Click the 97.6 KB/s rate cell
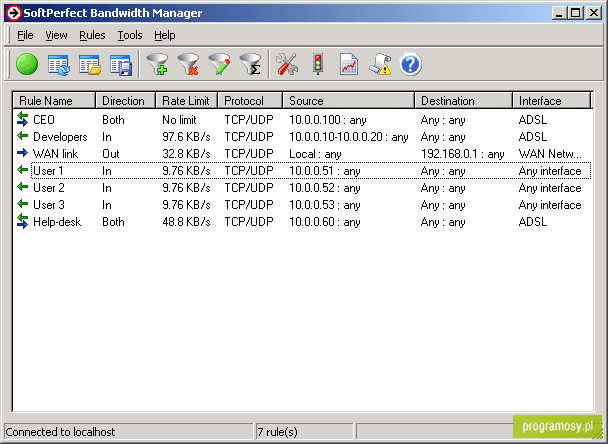 186,137
